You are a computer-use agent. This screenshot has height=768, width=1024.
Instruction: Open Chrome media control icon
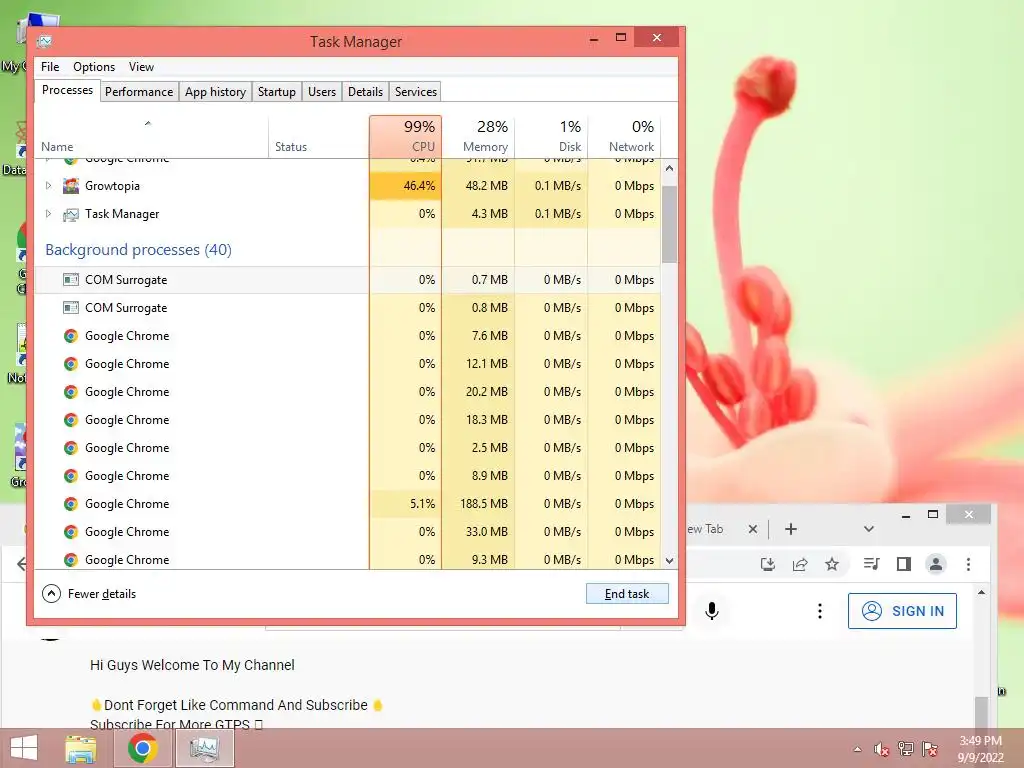tap(872, 564)
